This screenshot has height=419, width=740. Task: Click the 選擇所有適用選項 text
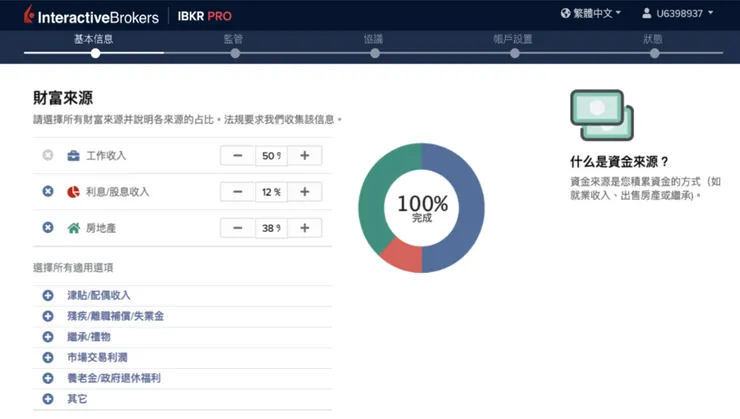pyautogui.click(x=73, y=268)
